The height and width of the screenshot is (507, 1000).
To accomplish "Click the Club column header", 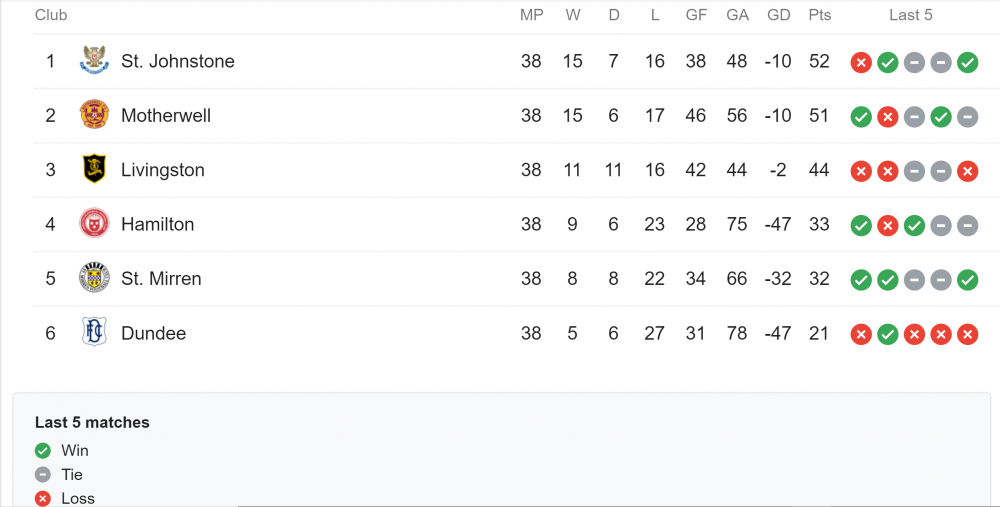I will [x=51, y=15].
